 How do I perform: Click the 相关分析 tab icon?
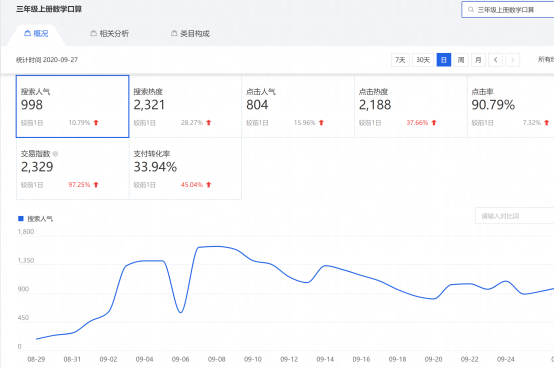point(94,33)
